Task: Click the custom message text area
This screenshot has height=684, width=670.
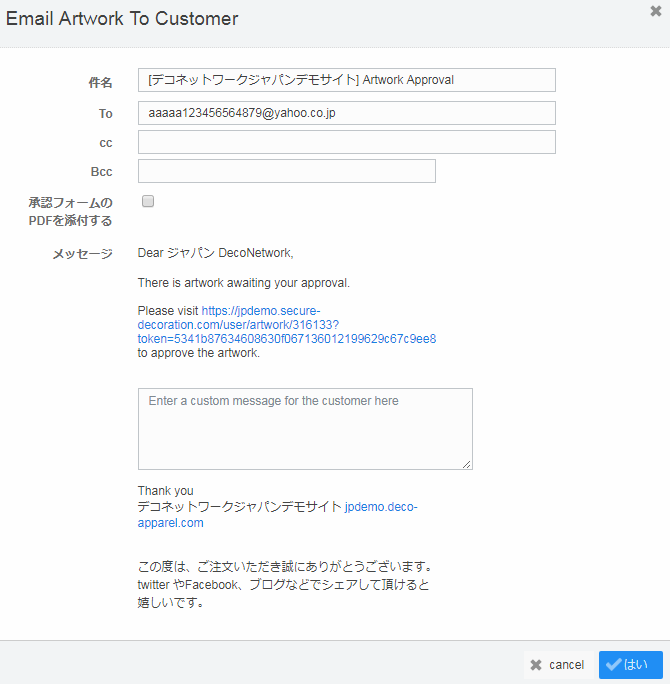Action: coord(305,428)
